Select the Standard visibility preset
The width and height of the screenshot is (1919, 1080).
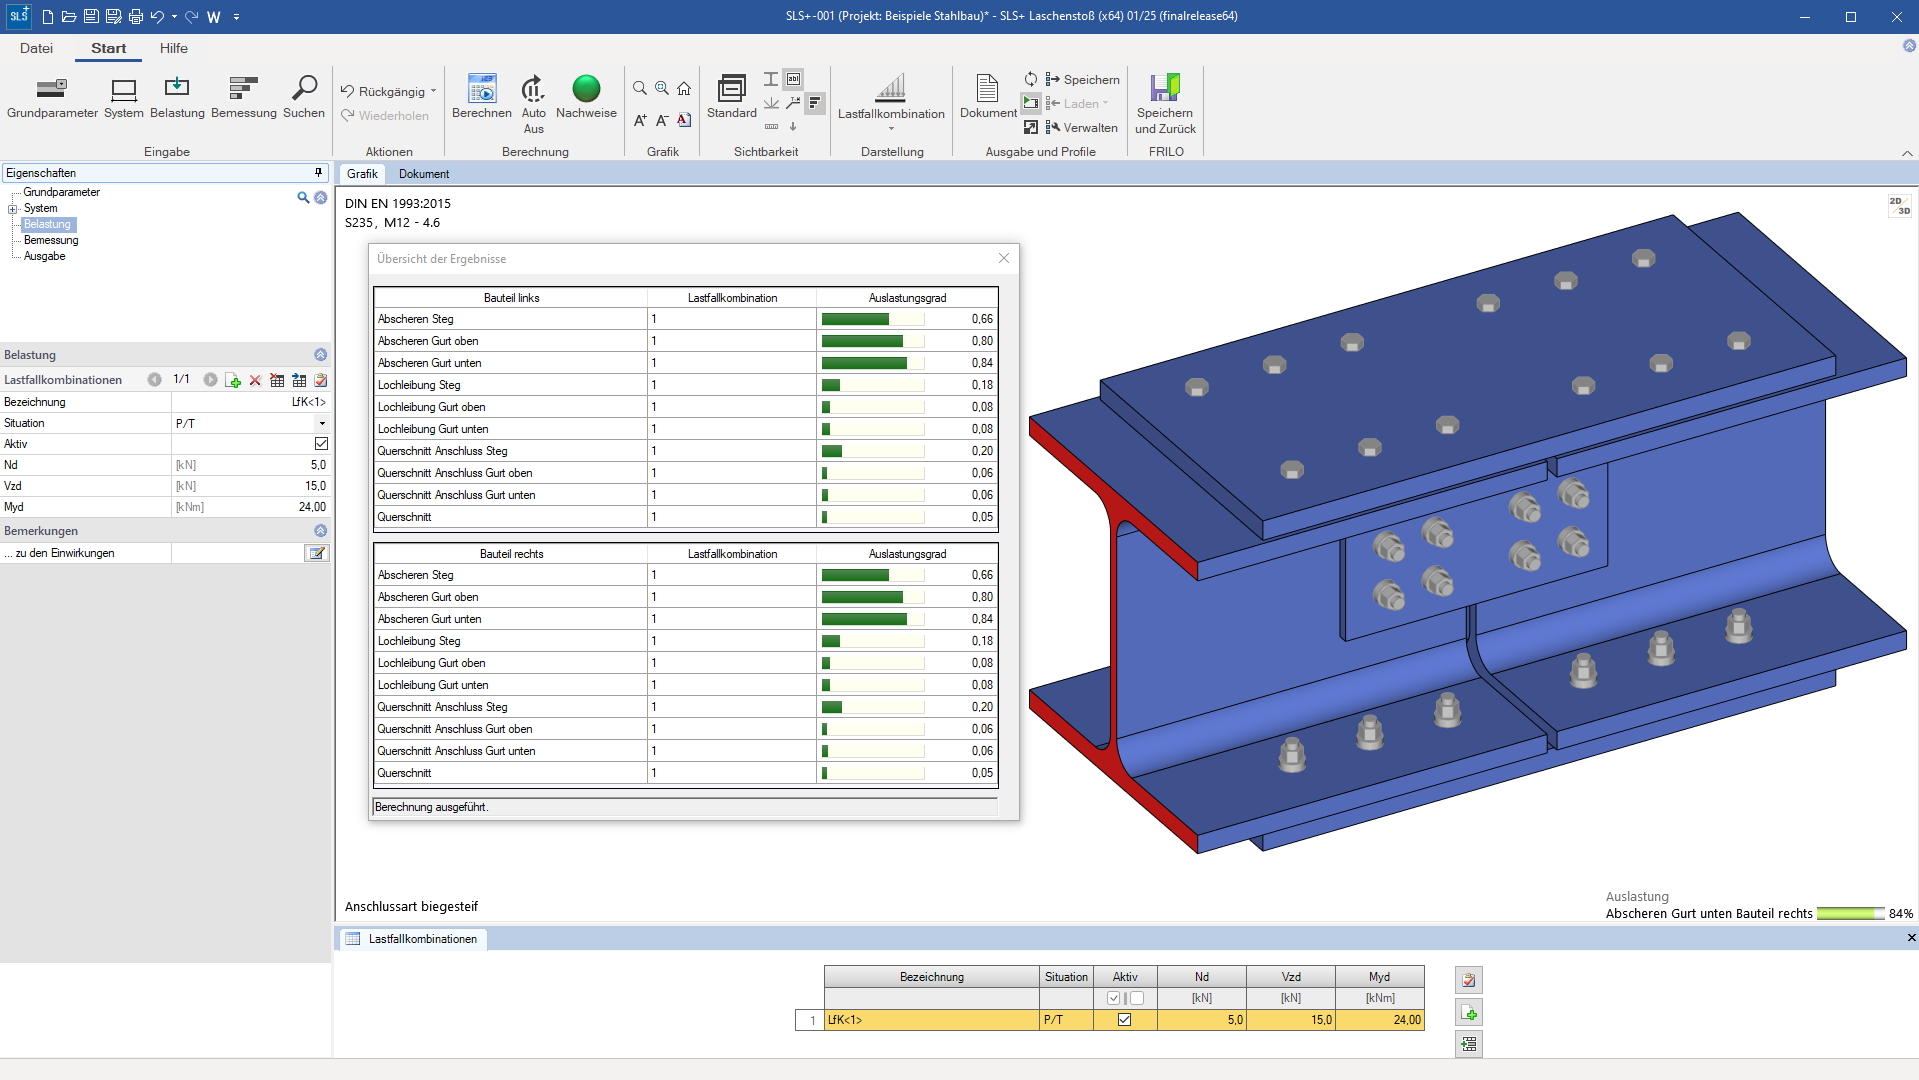(732, 96)
